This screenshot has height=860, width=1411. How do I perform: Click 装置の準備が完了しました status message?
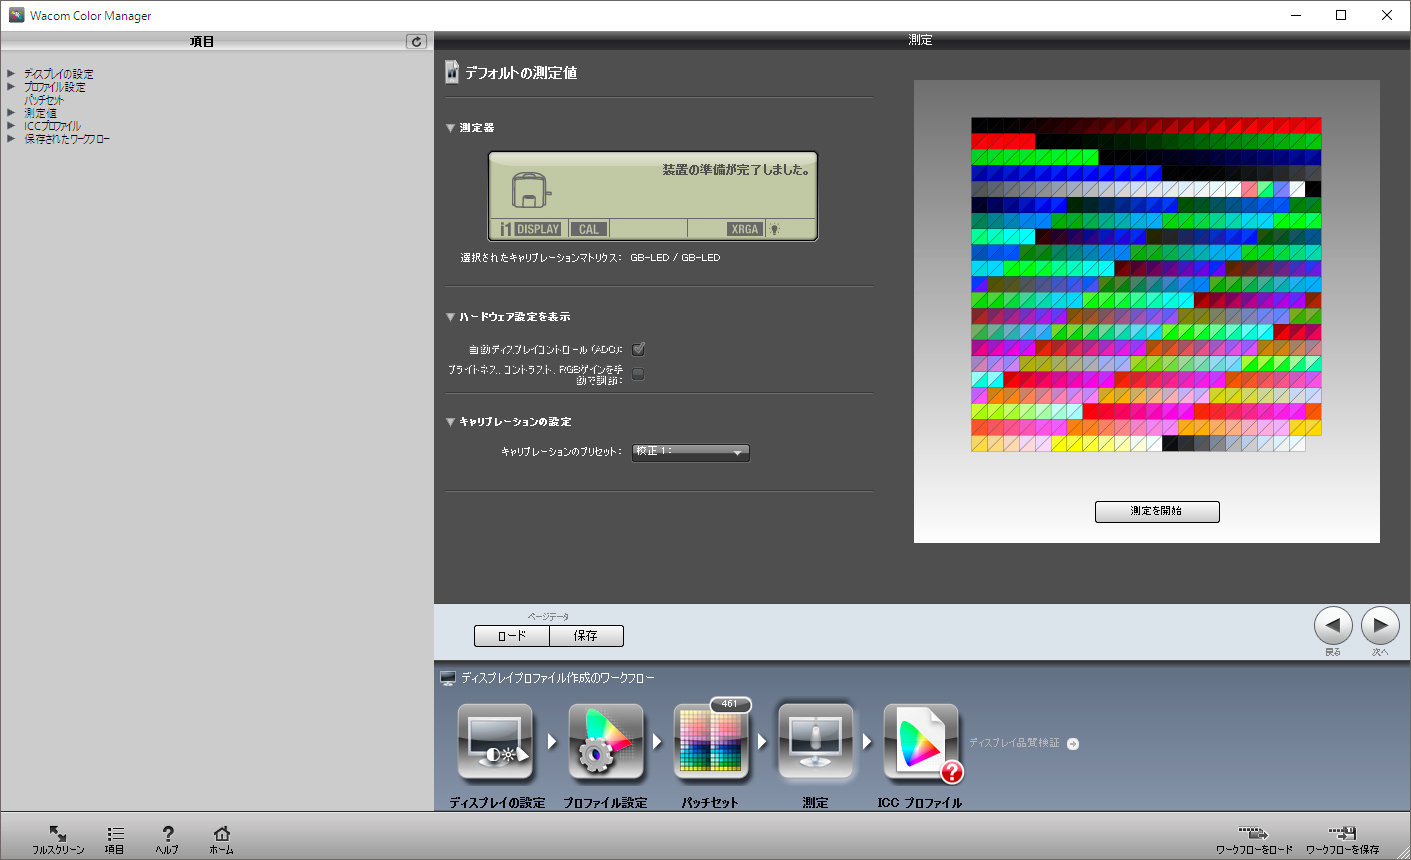tap(736, 170)
